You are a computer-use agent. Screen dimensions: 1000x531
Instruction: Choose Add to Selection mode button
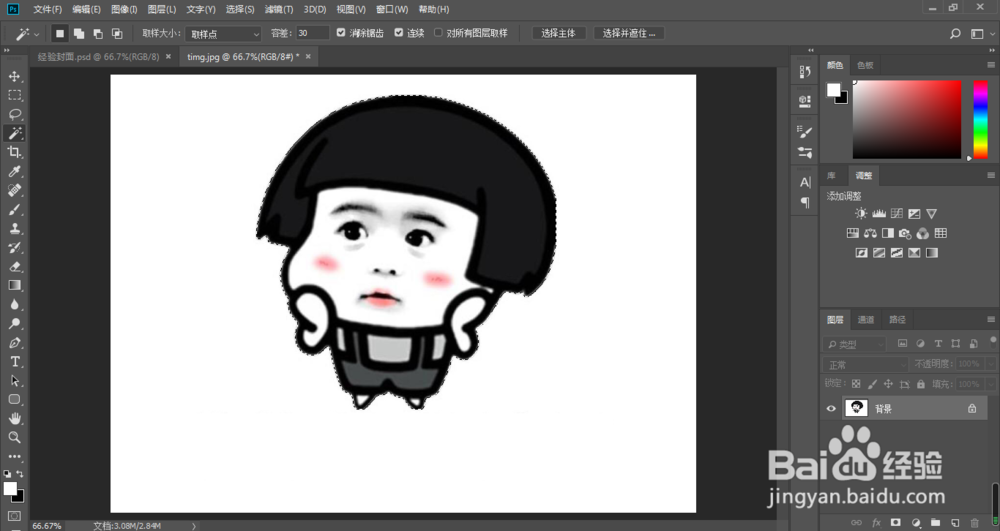(79, 34)
